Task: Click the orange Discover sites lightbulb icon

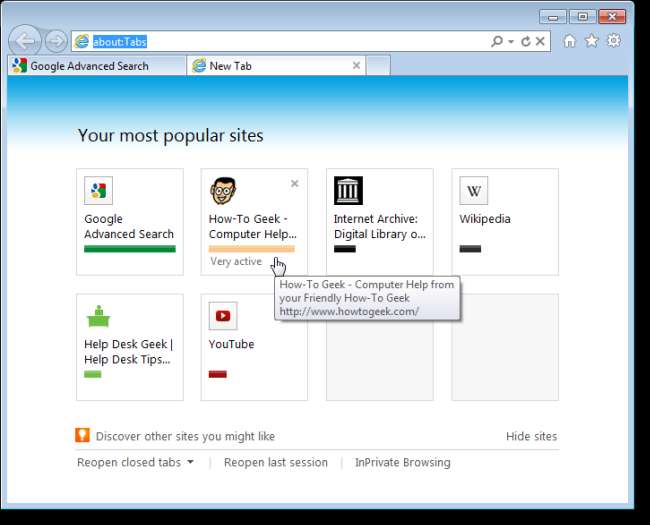Action: 82,435
